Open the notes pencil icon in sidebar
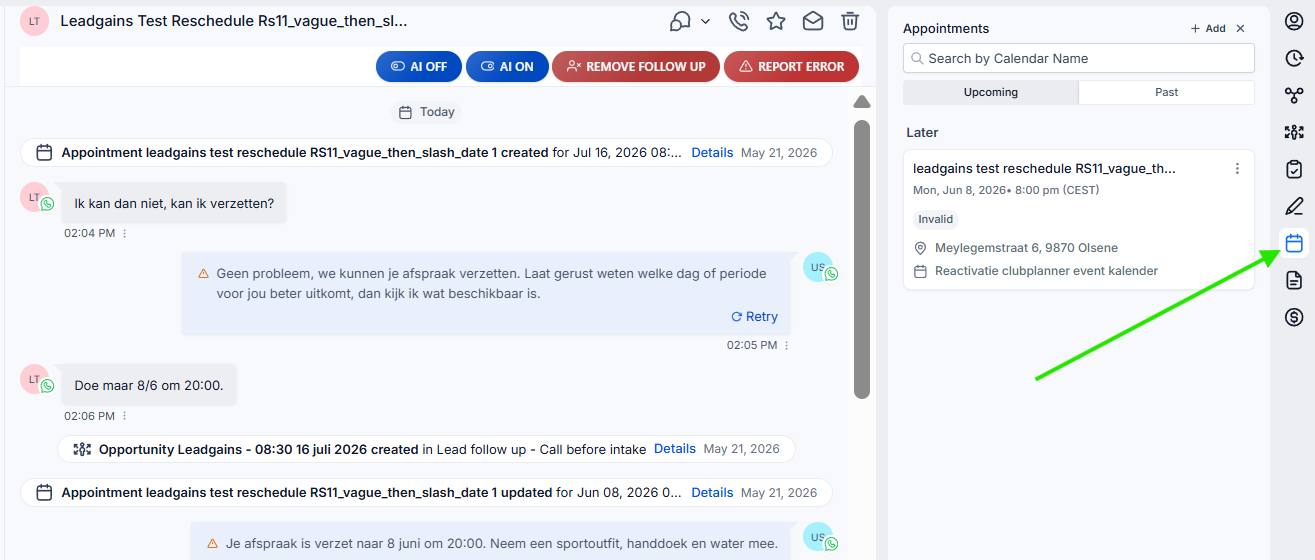 1293,206
